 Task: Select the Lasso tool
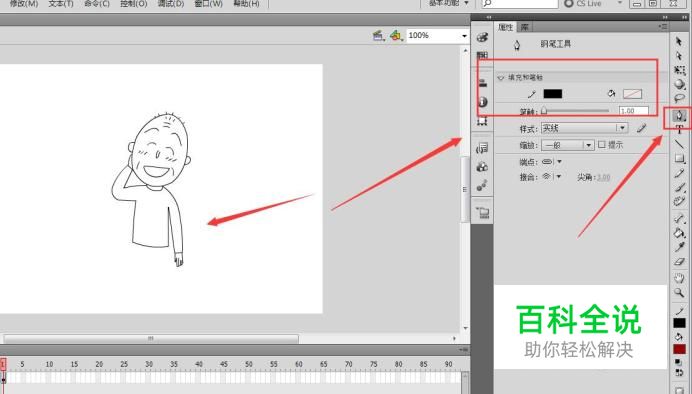pos(679,98)
